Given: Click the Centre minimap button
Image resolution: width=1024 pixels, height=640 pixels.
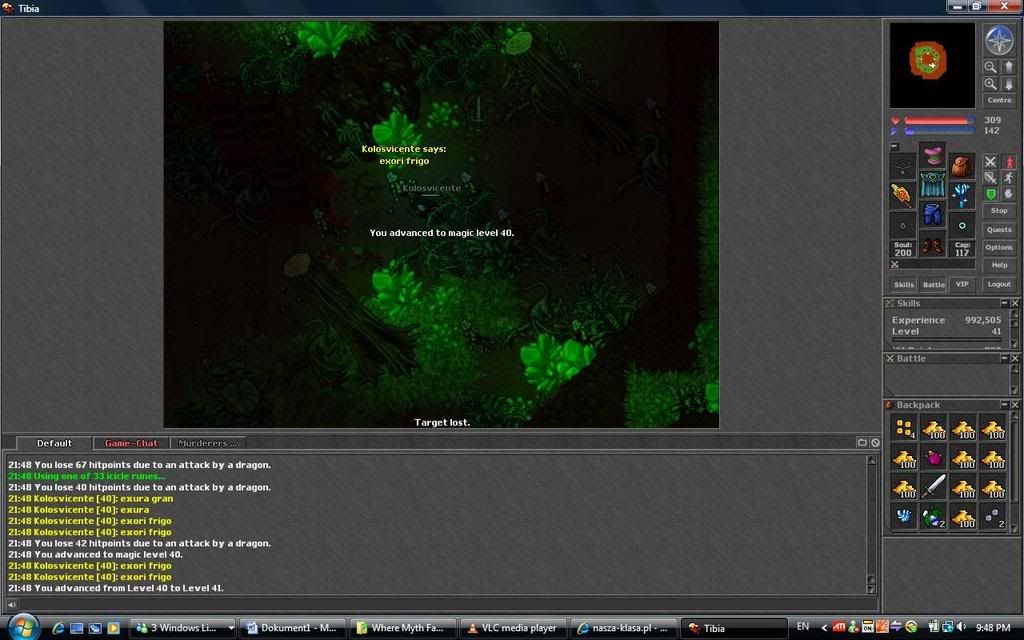Looking at the screenshot, I should click(x=999, y=100).
